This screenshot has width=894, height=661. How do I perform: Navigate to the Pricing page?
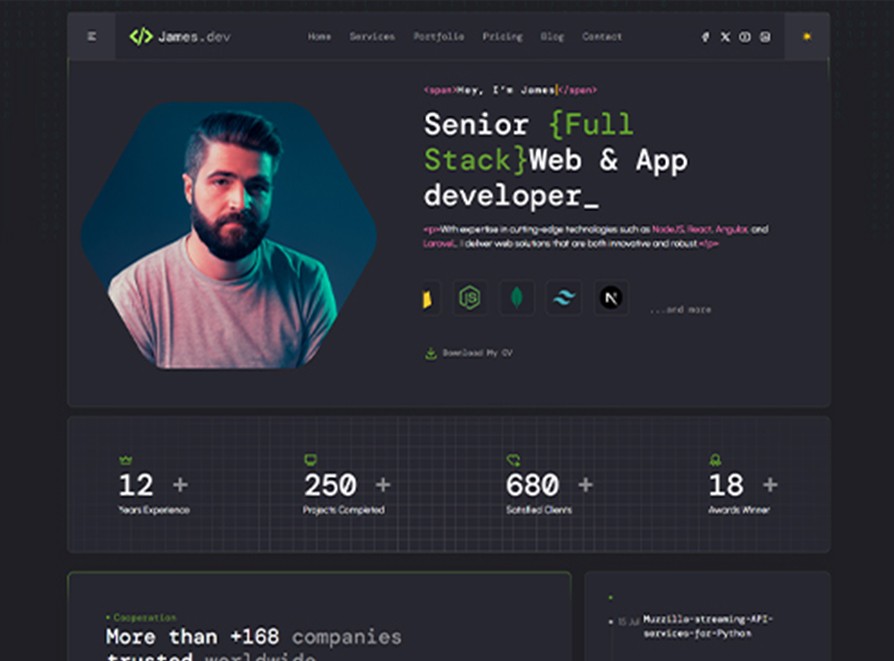502,37
